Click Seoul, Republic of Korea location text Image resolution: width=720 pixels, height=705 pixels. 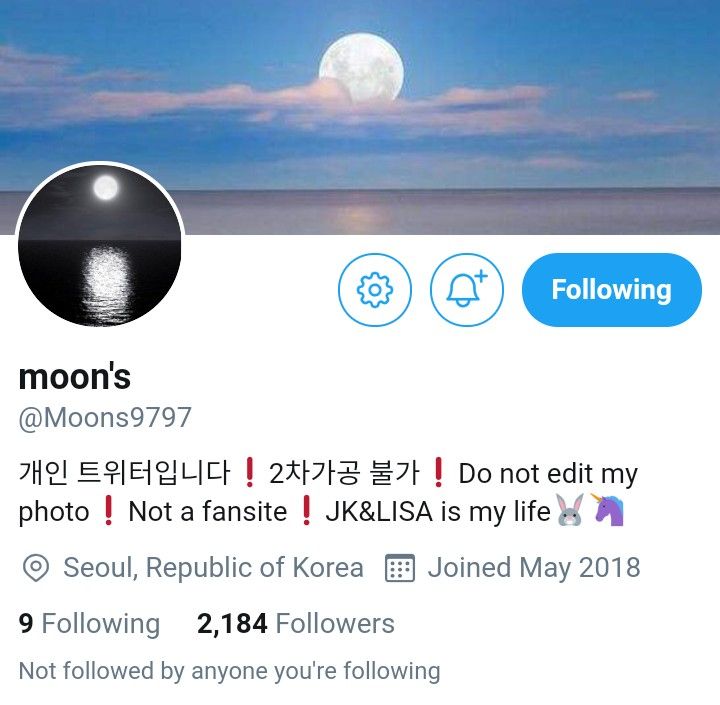pyautogui.click(x=213, y=568)
